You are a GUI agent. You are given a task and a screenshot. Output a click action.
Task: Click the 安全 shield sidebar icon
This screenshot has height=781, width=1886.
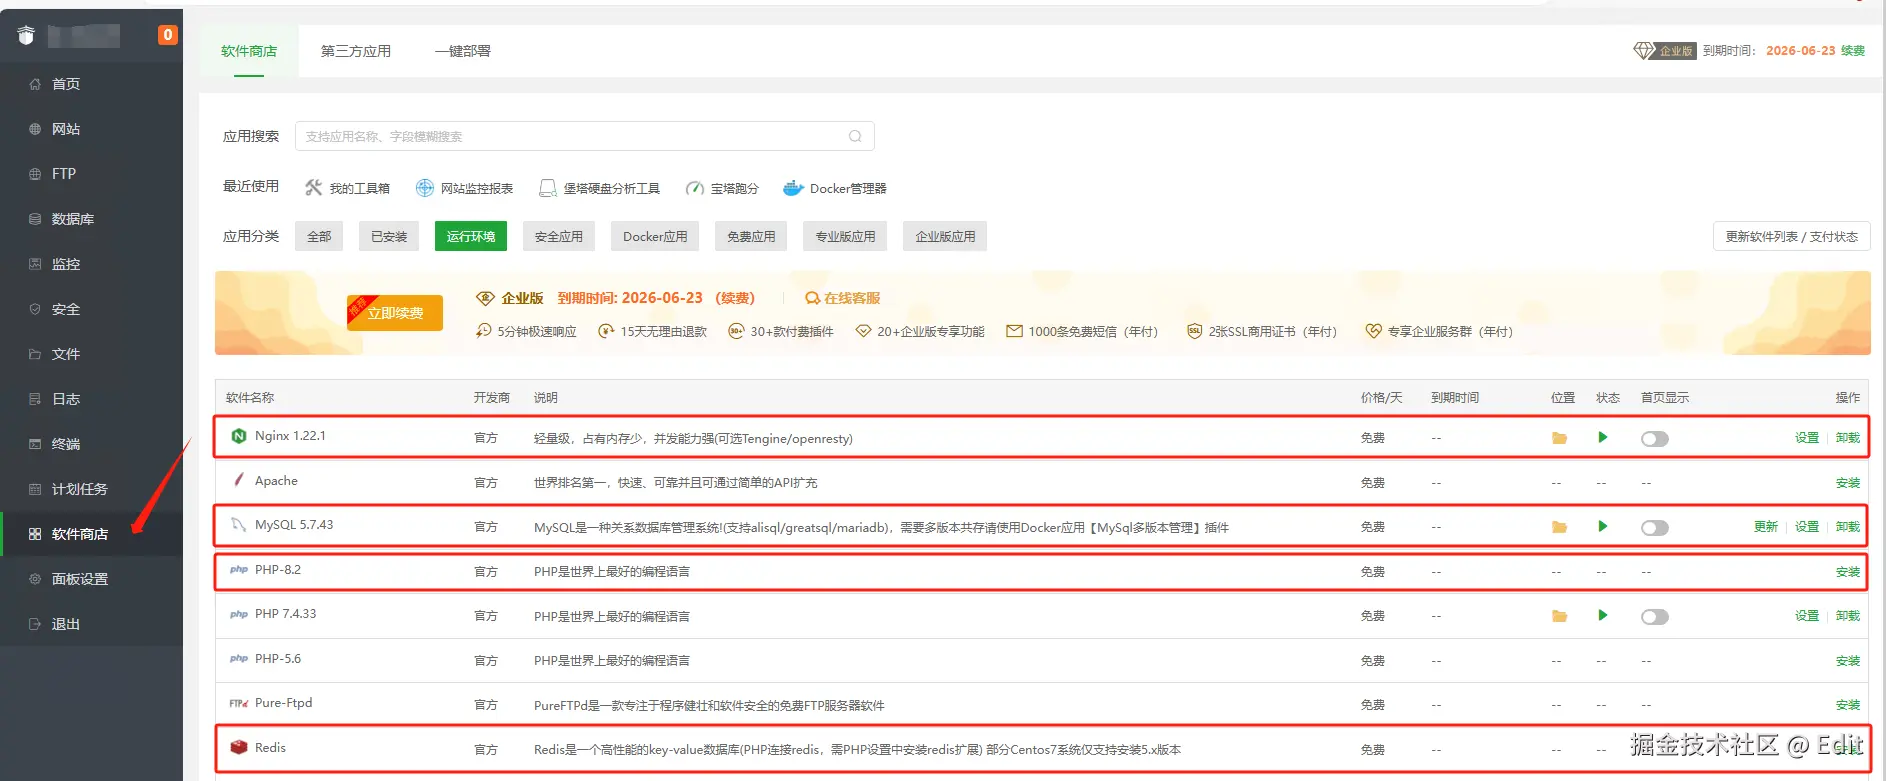(35, 309)
